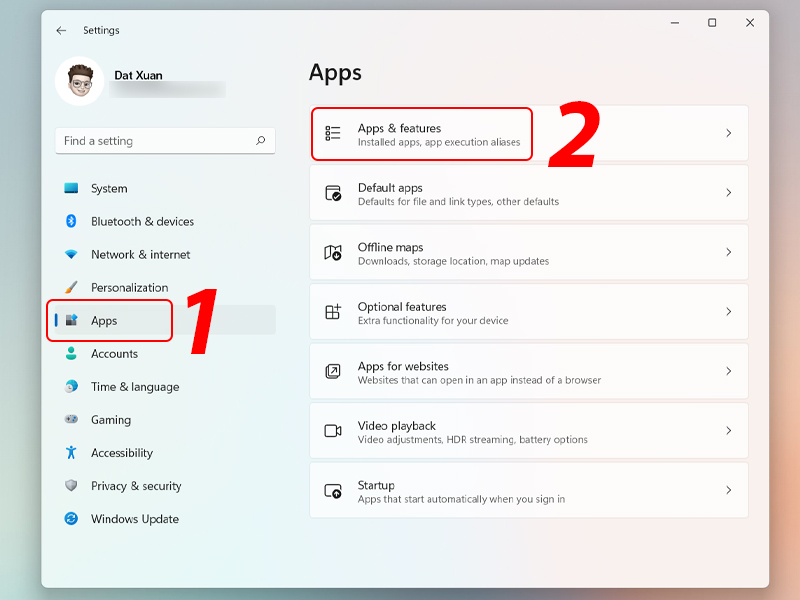Viewport: 800px width, 600px height.
Task: Click the Network wifi icon
Action: pyautogui.click(x=71, y=254)
